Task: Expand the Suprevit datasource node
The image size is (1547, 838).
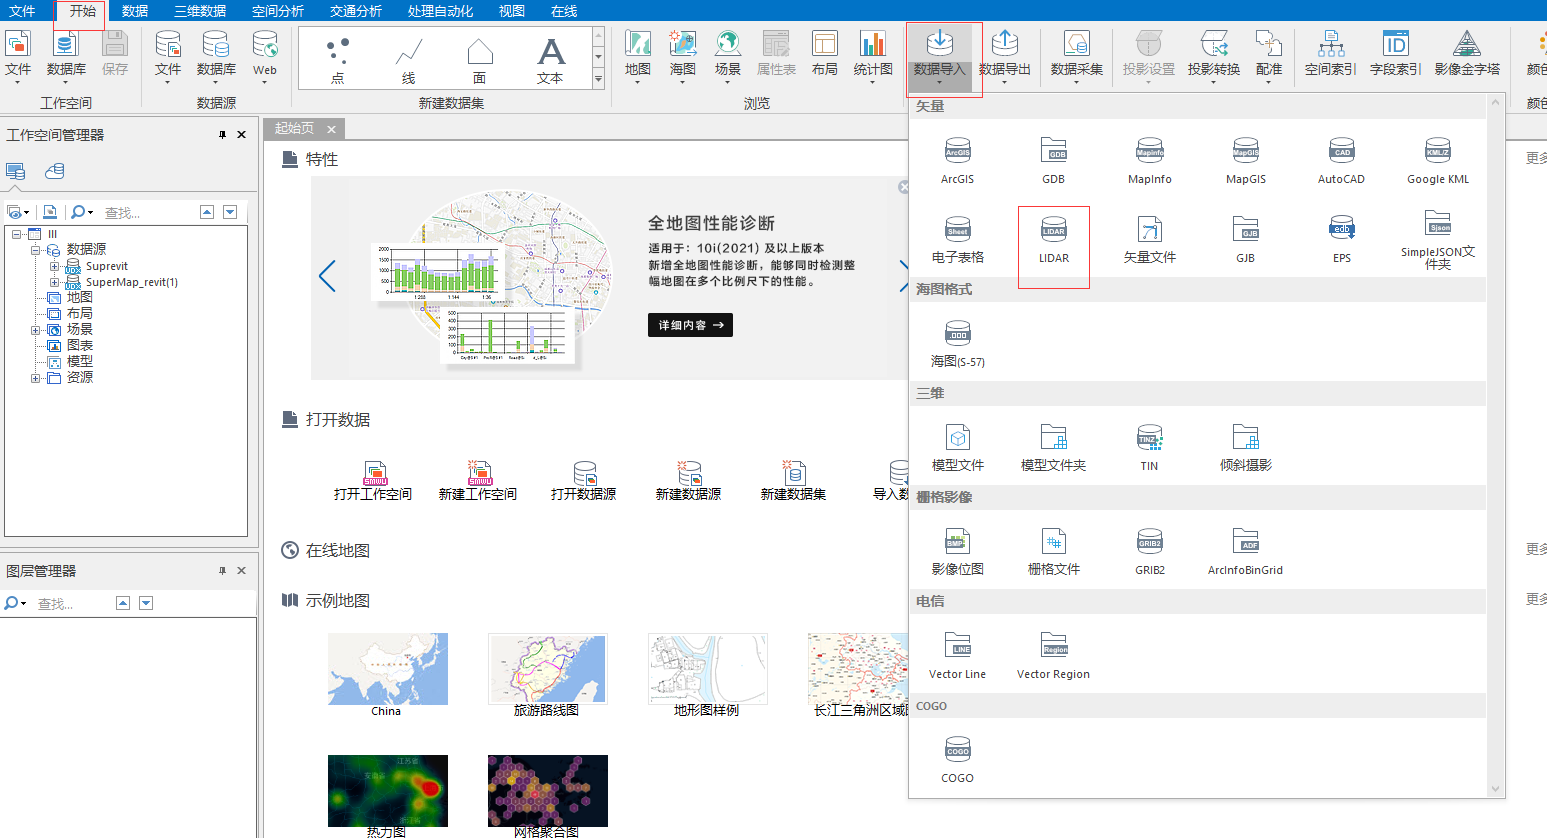Action: (54, 266)
